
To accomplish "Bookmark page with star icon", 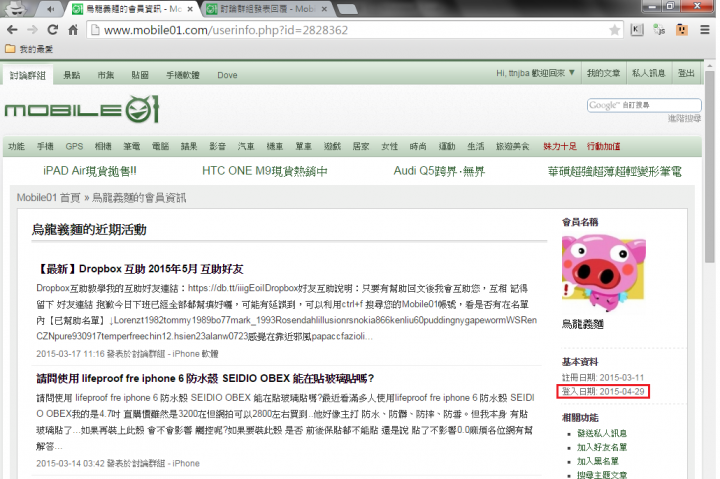I will tap(614, 30).
